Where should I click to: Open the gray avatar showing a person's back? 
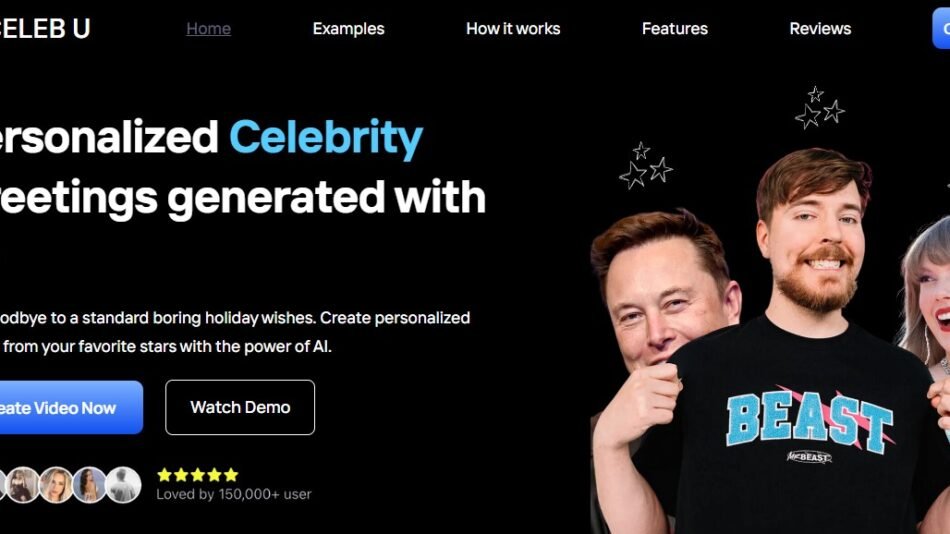point(124,485)
